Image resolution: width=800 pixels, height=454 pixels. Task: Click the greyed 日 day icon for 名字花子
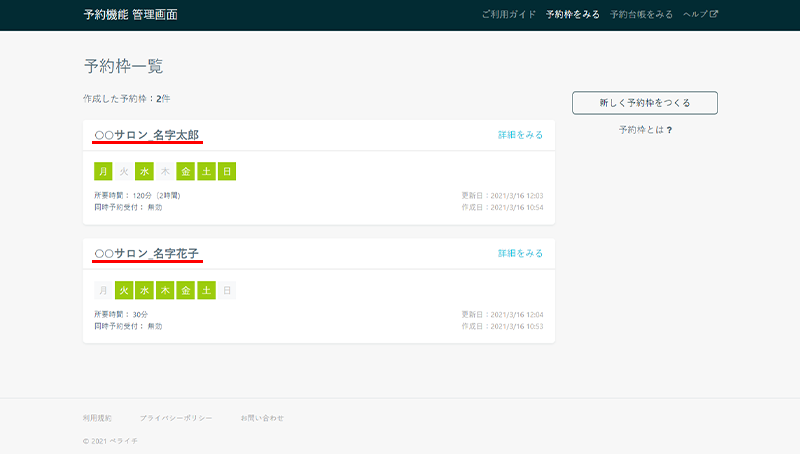(227, 290)
